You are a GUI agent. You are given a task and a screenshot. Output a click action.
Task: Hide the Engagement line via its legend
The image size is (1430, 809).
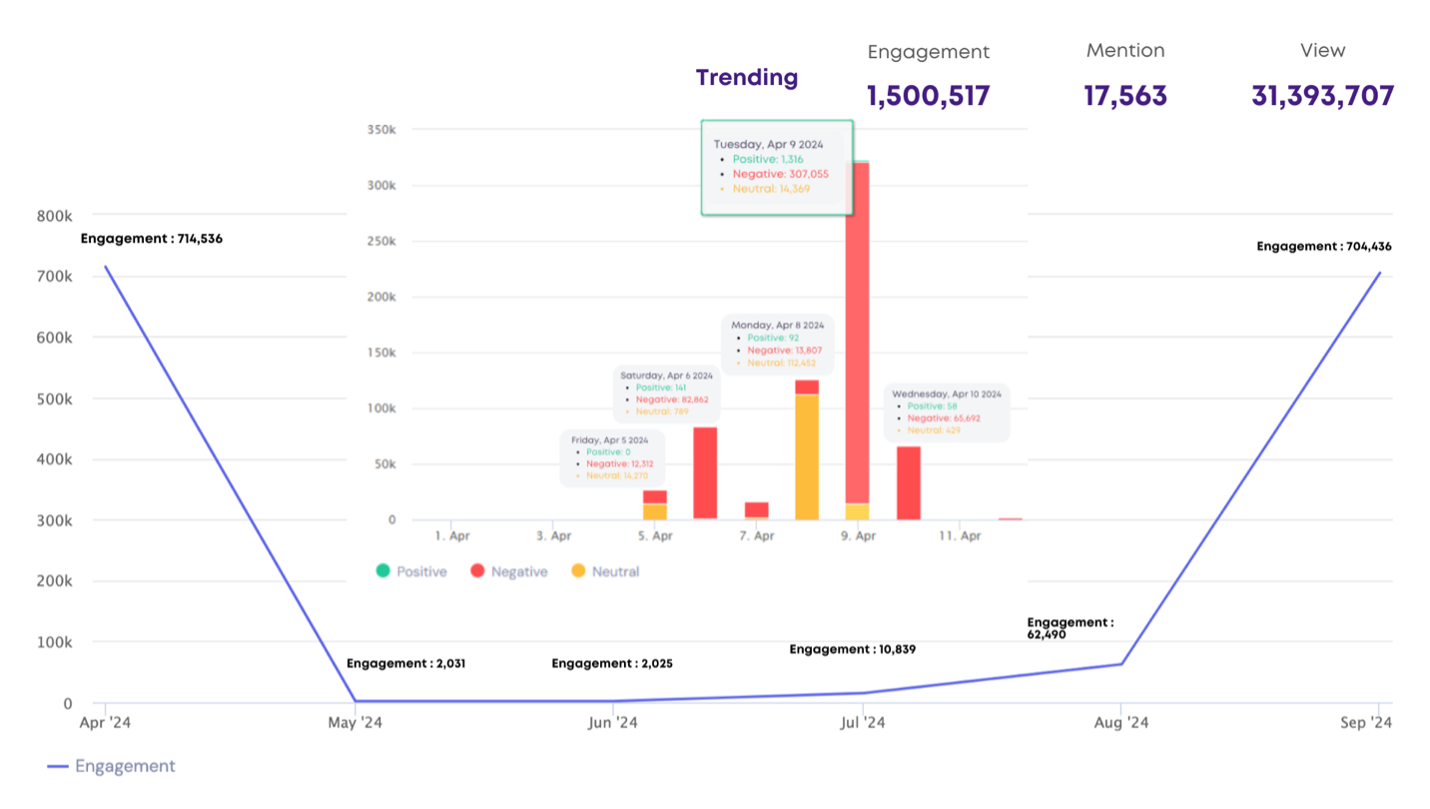click(x=111, y=766)
